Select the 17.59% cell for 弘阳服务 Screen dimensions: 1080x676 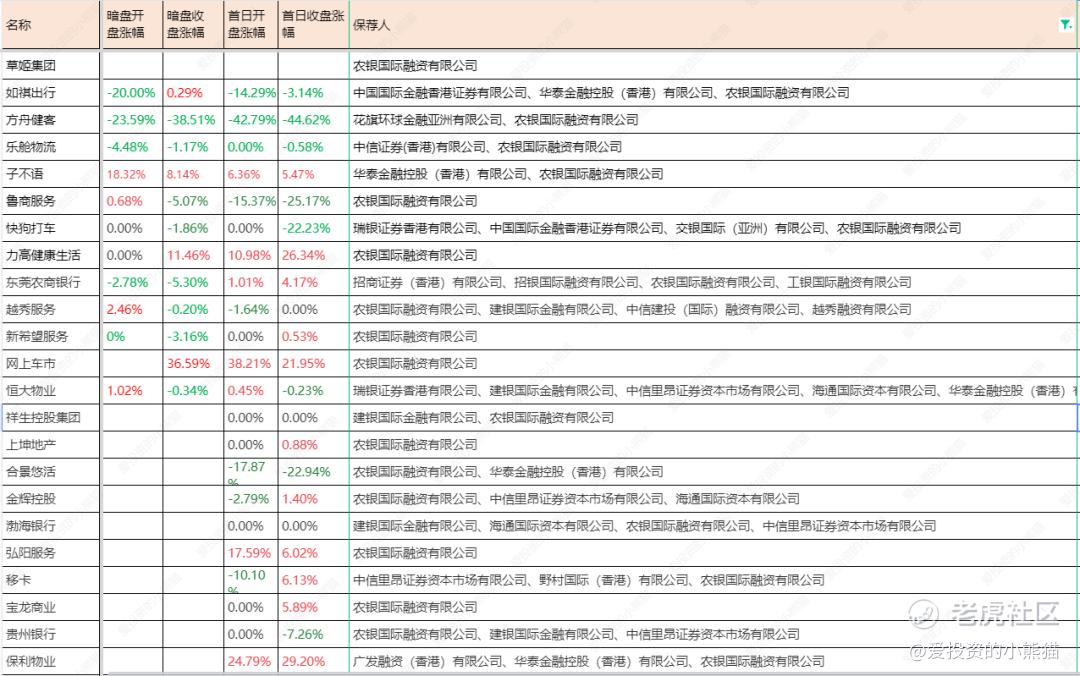(251, 553)
